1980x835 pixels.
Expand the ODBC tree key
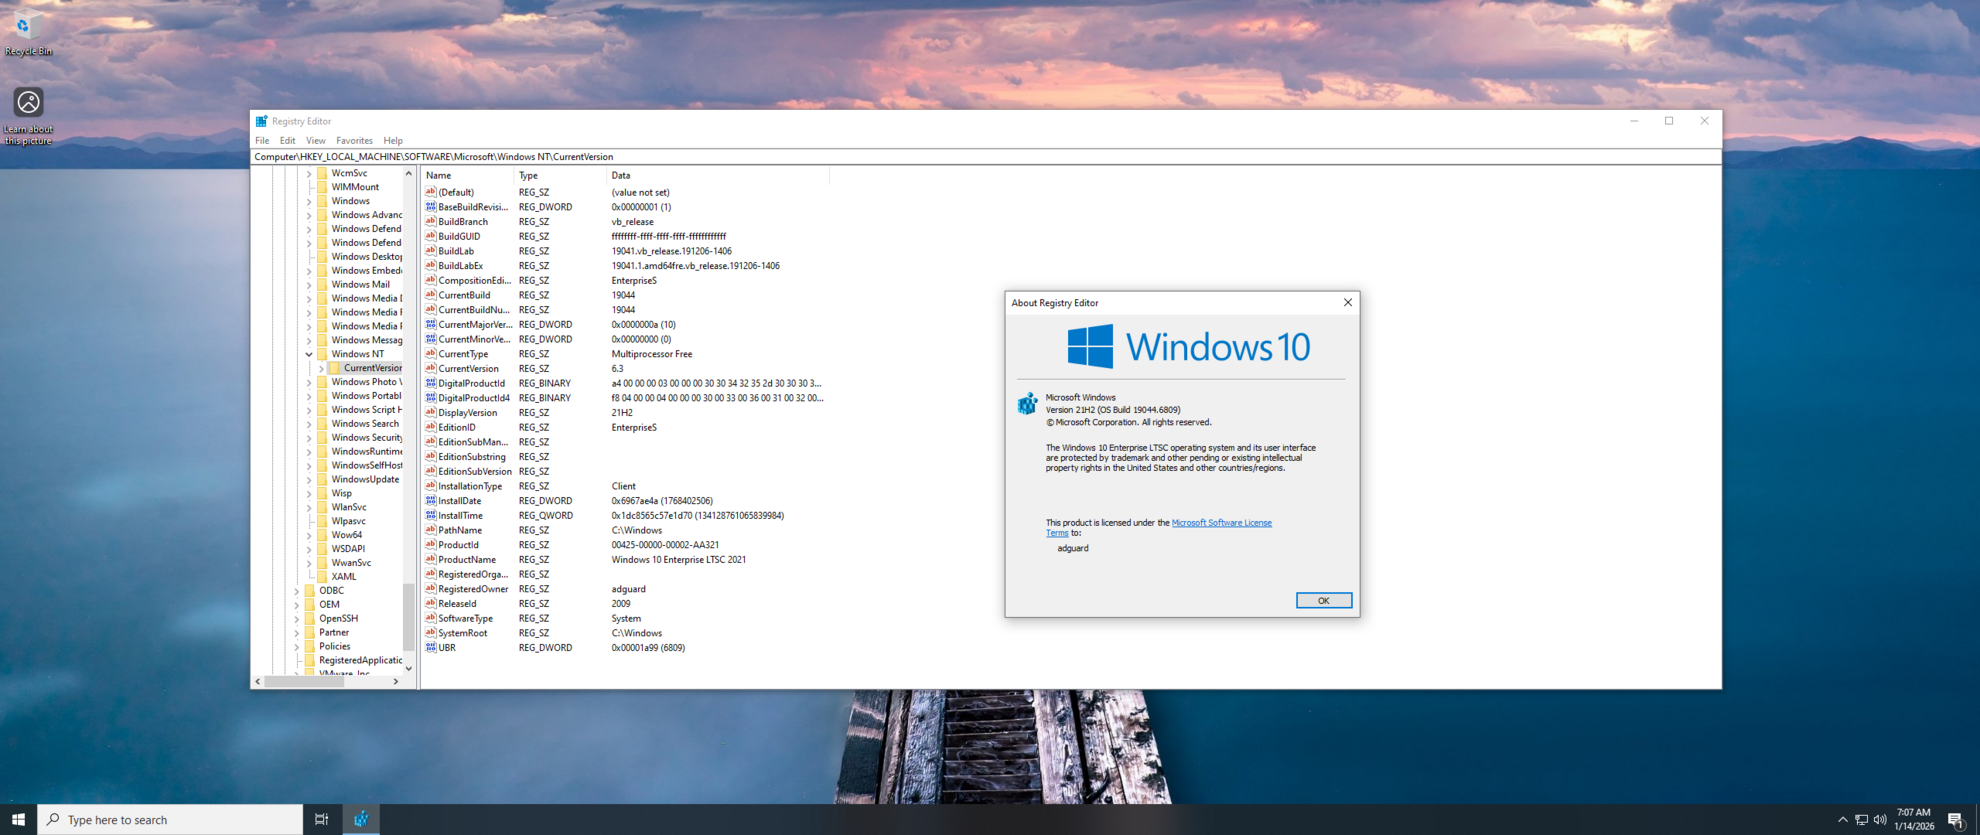point(297,591)
